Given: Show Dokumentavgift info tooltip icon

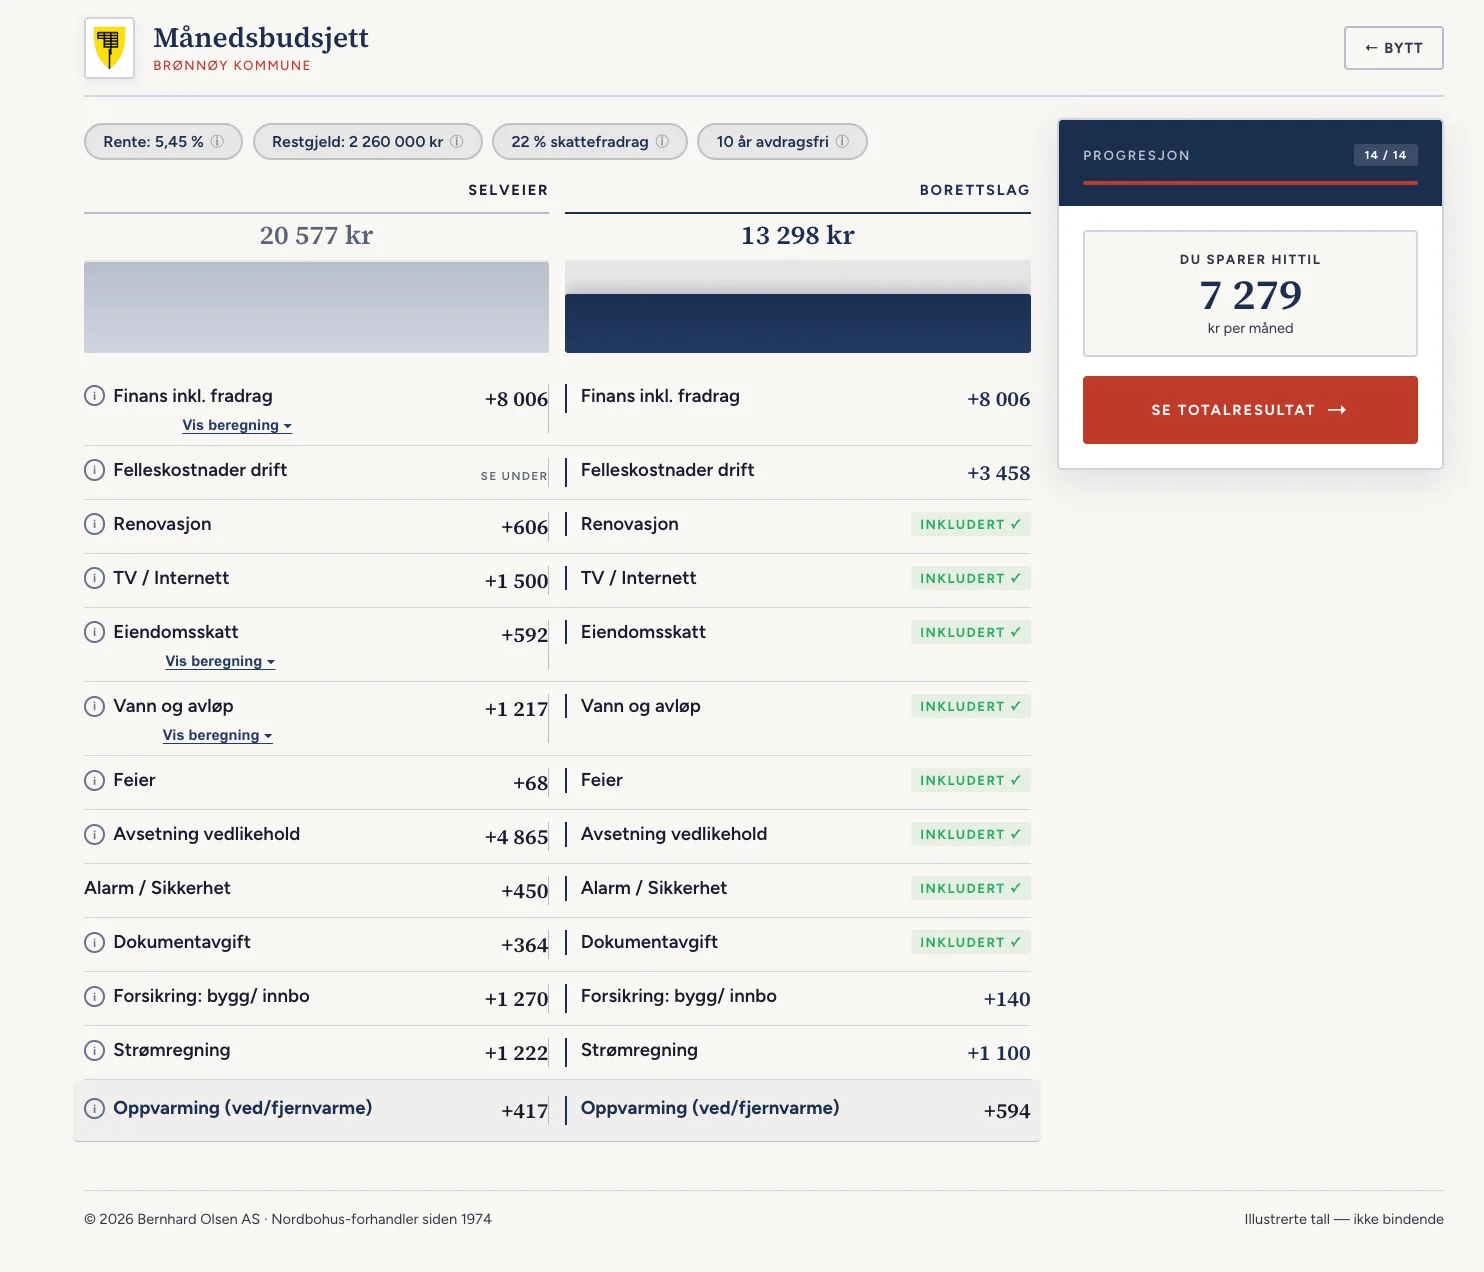Looking at the screenshot, I should 94,942.
